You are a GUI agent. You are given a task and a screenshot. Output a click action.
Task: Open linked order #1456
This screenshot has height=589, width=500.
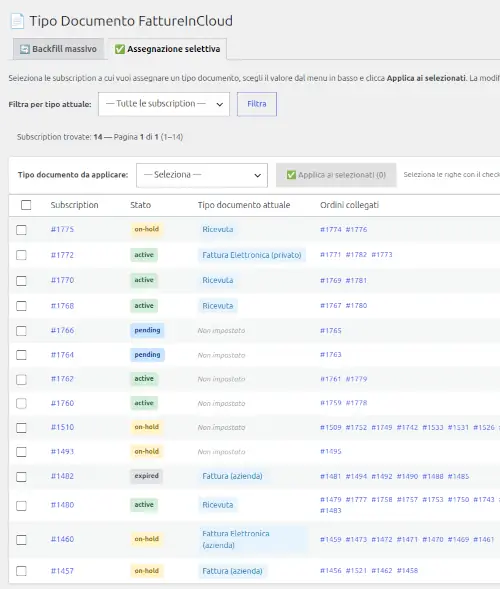point(331,571)
